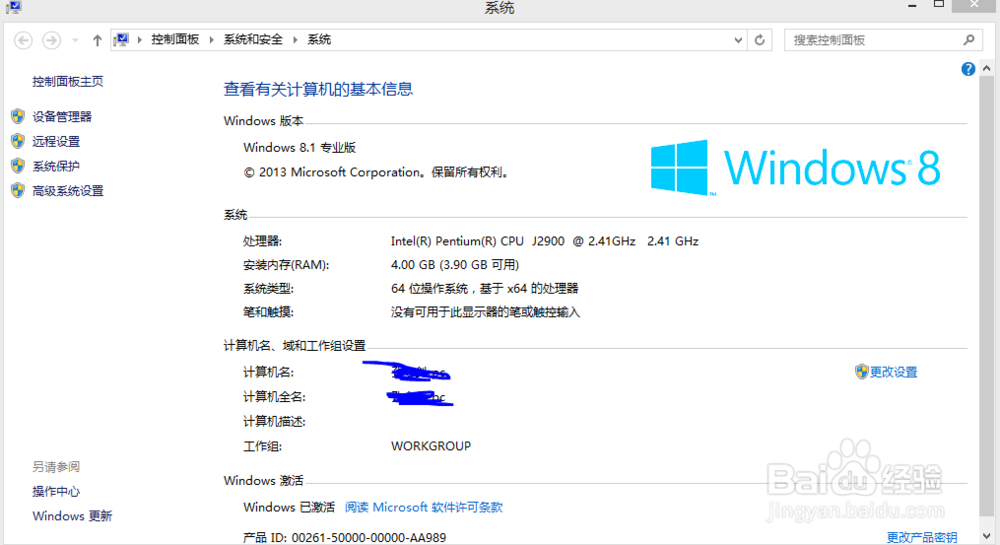Maximize the 系统 window
The height and width of the screenshot is (545, 1000).
click(x=939, y=5)
